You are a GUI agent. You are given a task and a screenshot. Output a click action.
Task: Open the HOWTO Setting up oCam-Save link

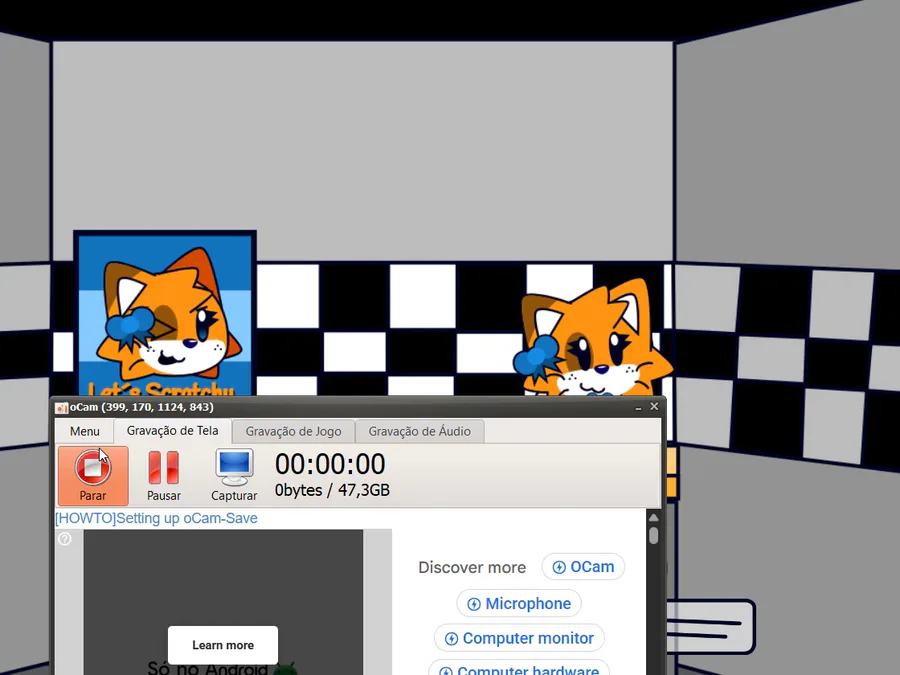click(x=156, y=518)
